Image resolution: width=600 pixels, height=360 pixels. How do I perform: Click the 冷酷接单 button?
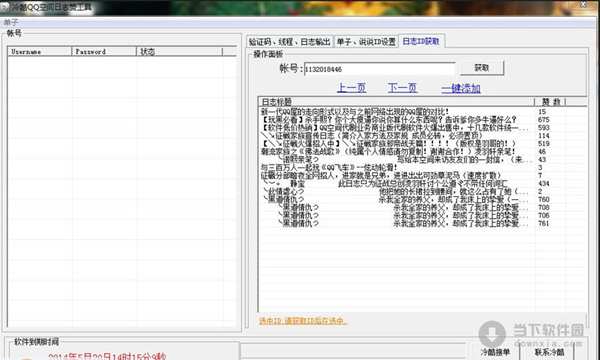coord(496,352)
